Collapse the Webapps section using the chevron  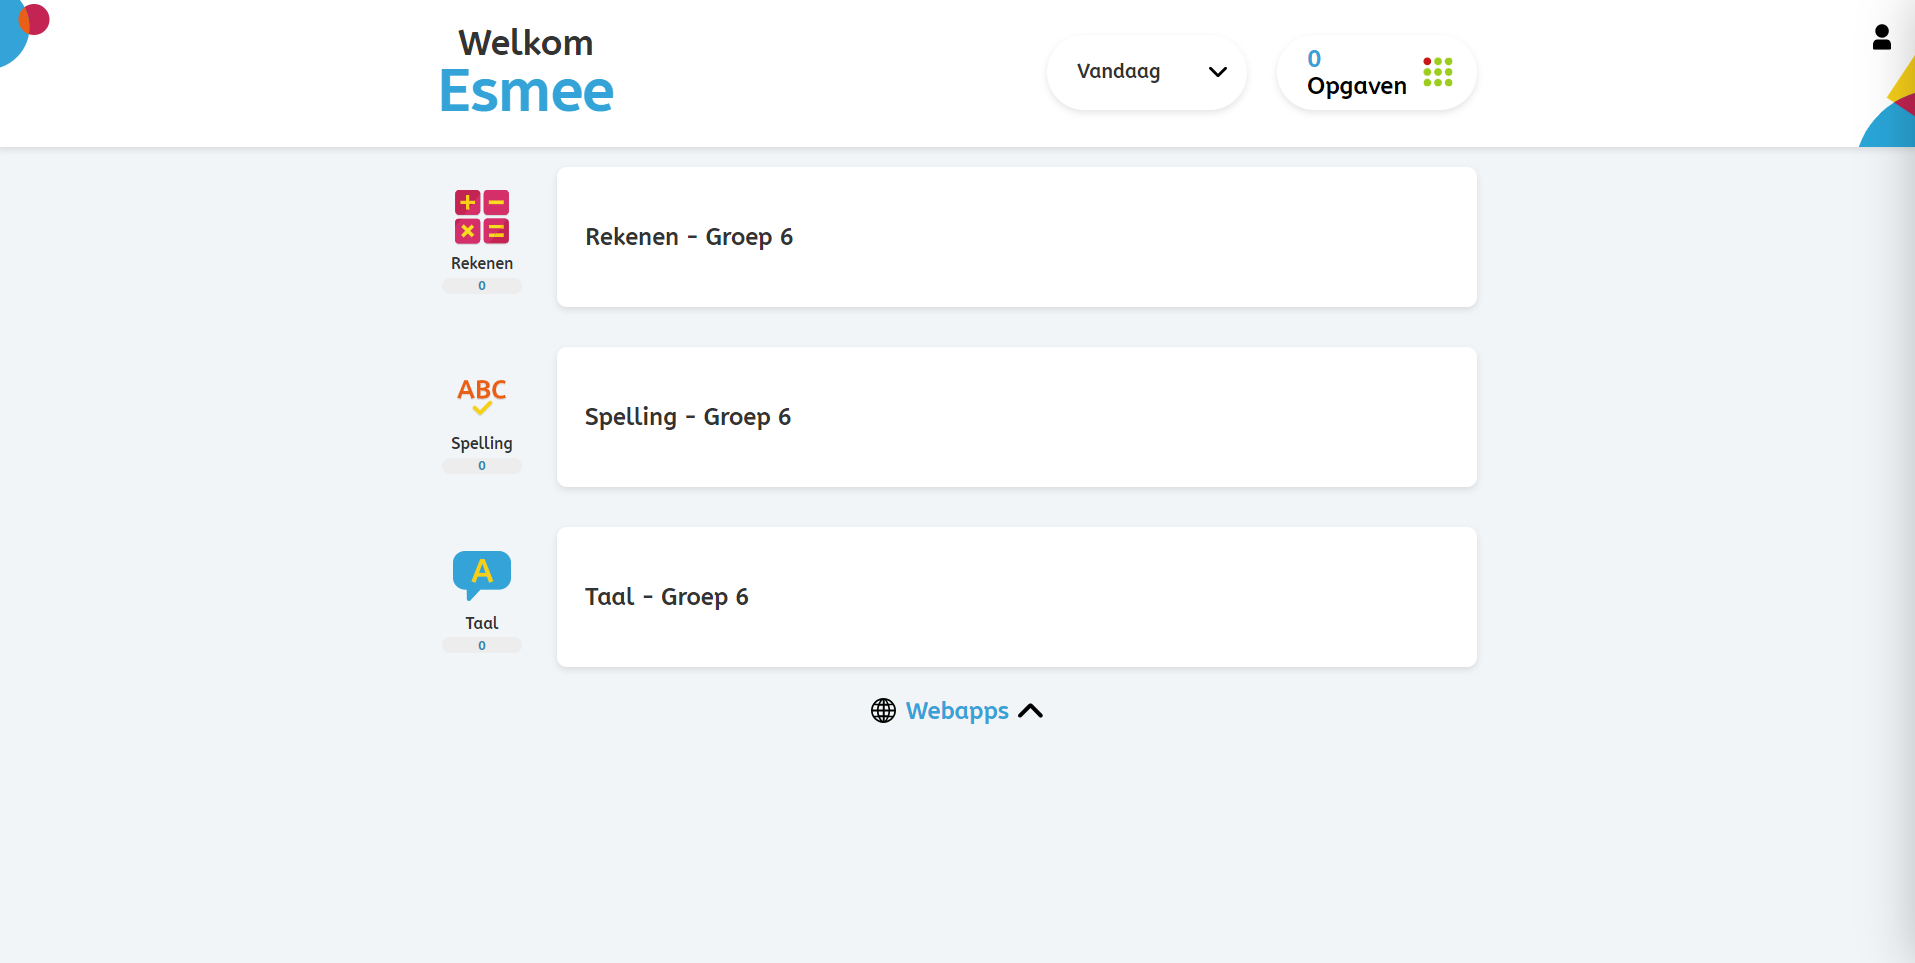[1030, 711]
